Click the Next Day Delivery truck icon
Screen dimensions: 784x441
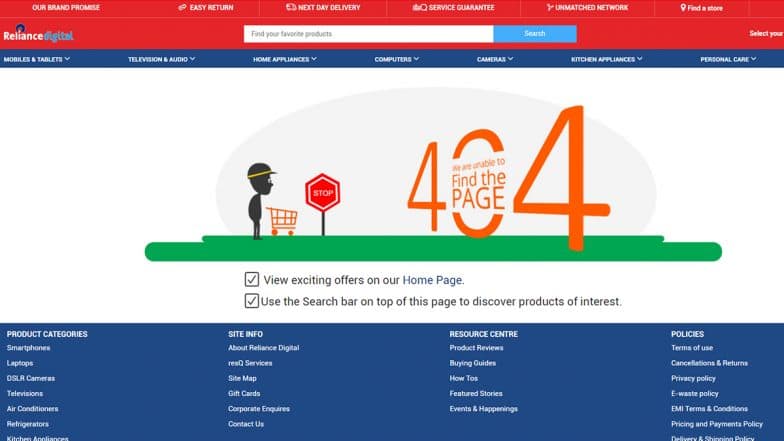[x=291, y=7]
